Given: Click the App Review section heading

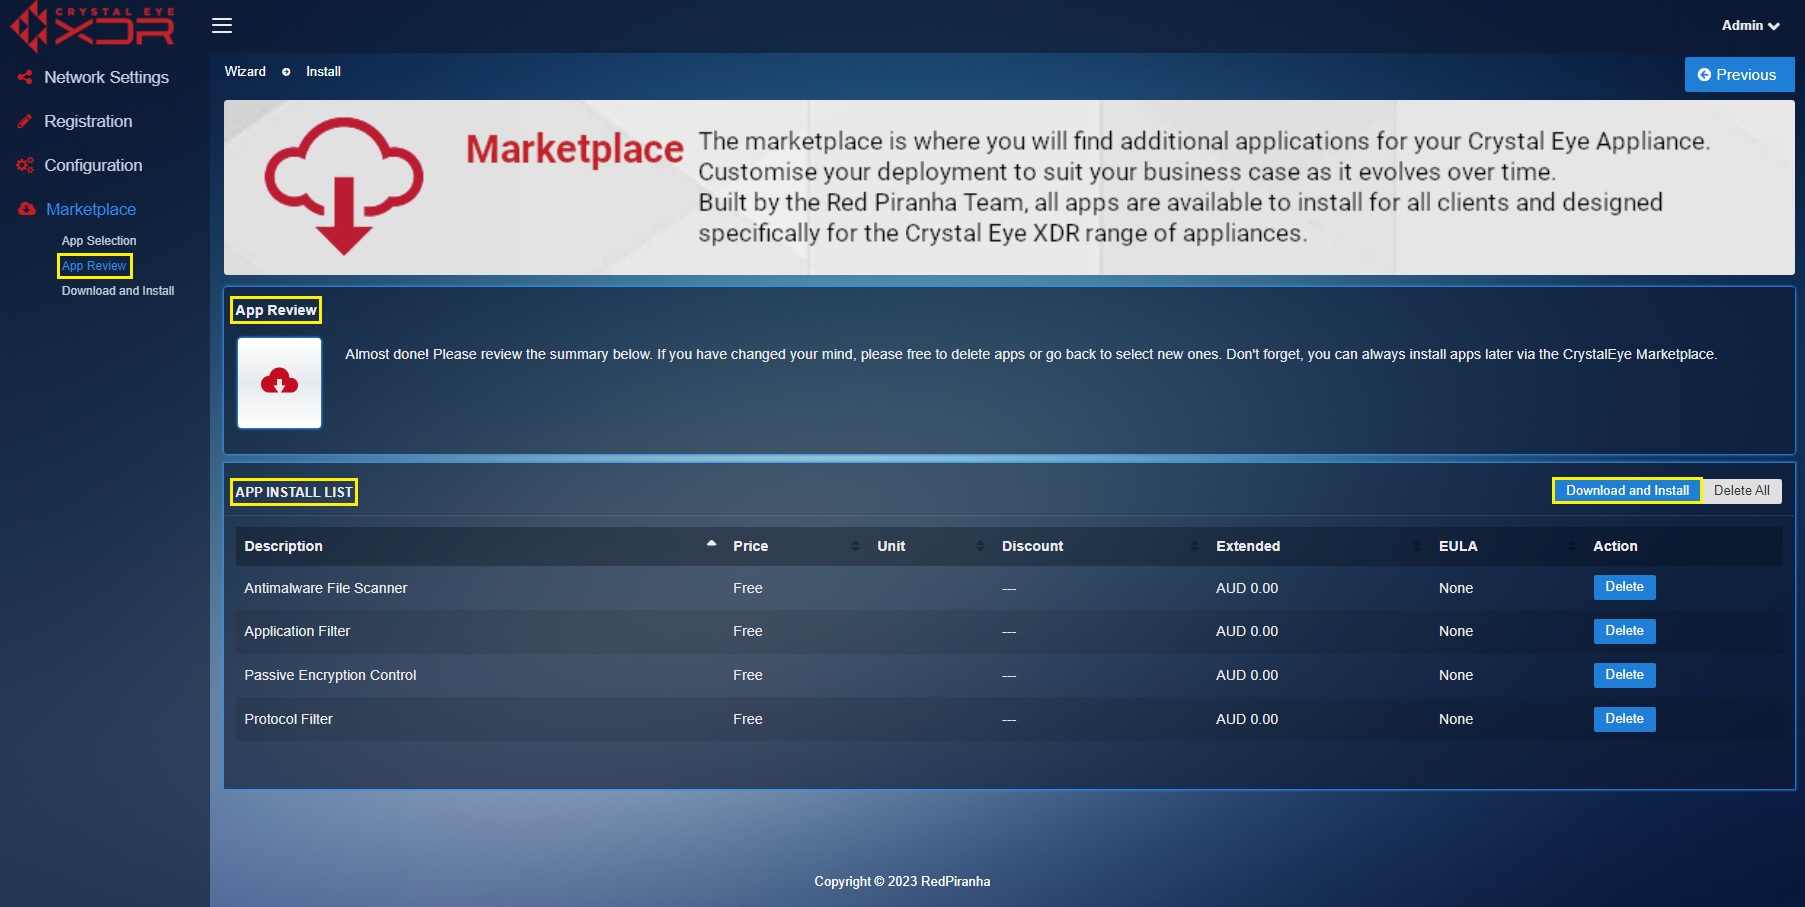Looking at the screenshot, I should [x=276, y=310].
